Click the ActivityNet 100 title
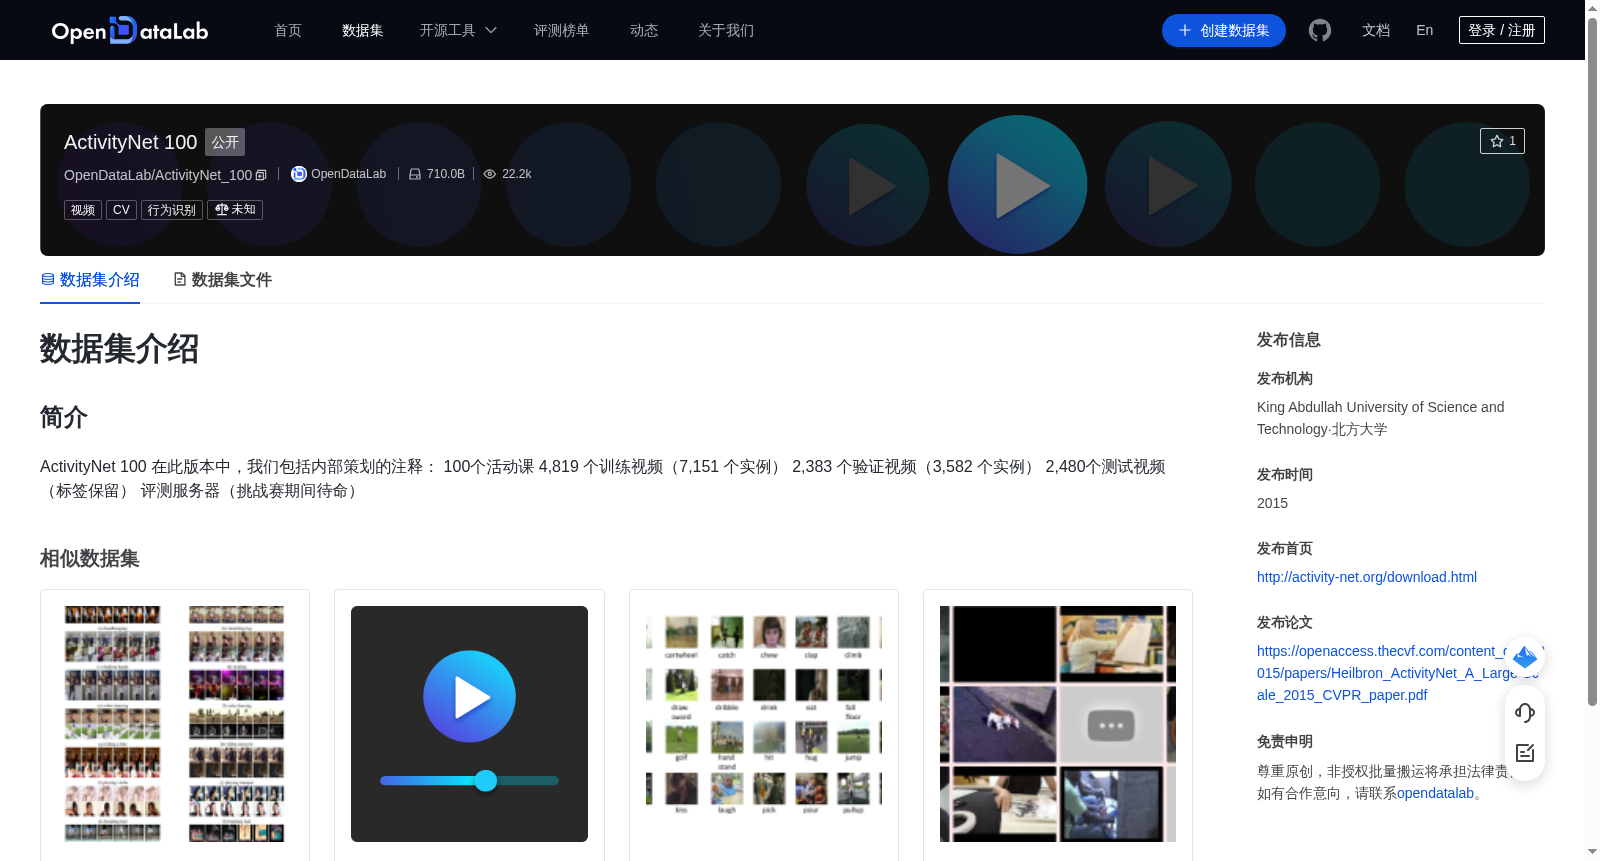This screenshot has height=861, width=1600. [130, 142]
